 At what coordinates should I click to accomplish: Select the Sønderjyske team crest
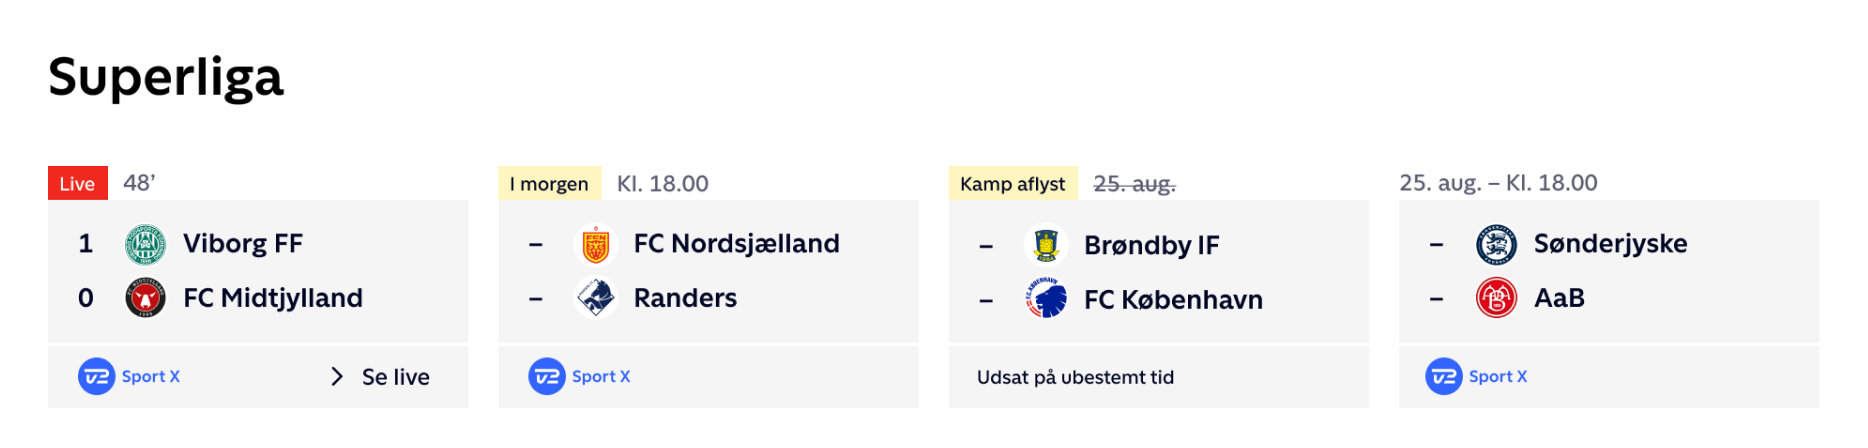click(x=1497, y=244)
